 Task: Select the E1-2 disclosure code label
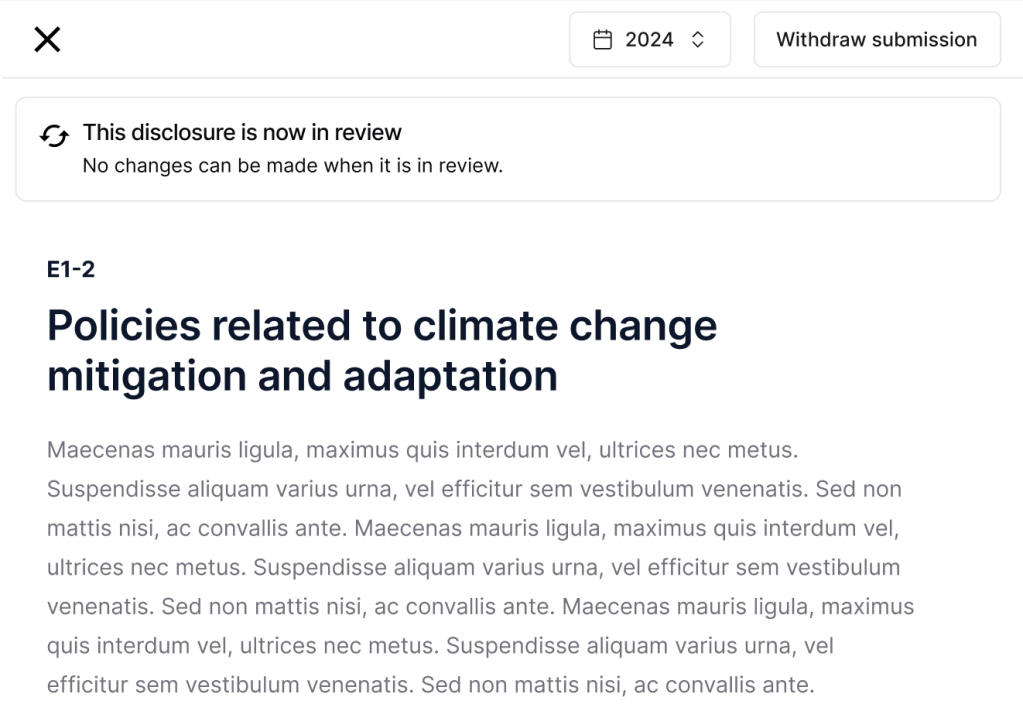[x=71, y=269]
